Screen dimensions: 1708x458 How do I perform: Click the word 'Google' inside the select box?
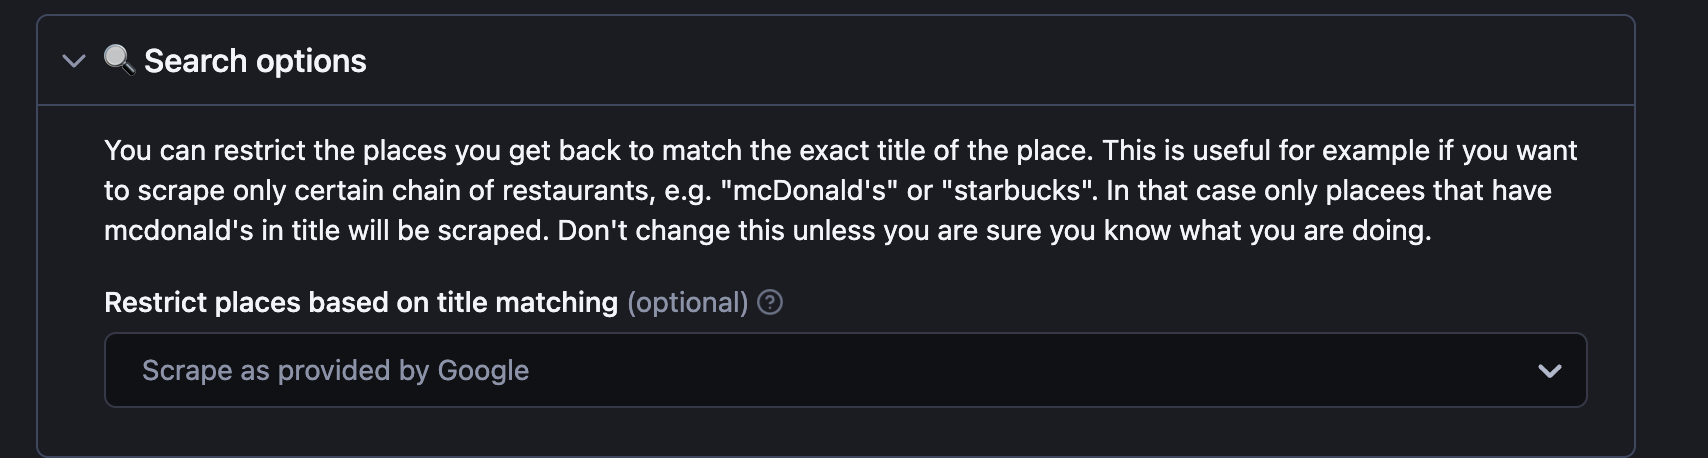pyautogui.click(x=483, y=370)
